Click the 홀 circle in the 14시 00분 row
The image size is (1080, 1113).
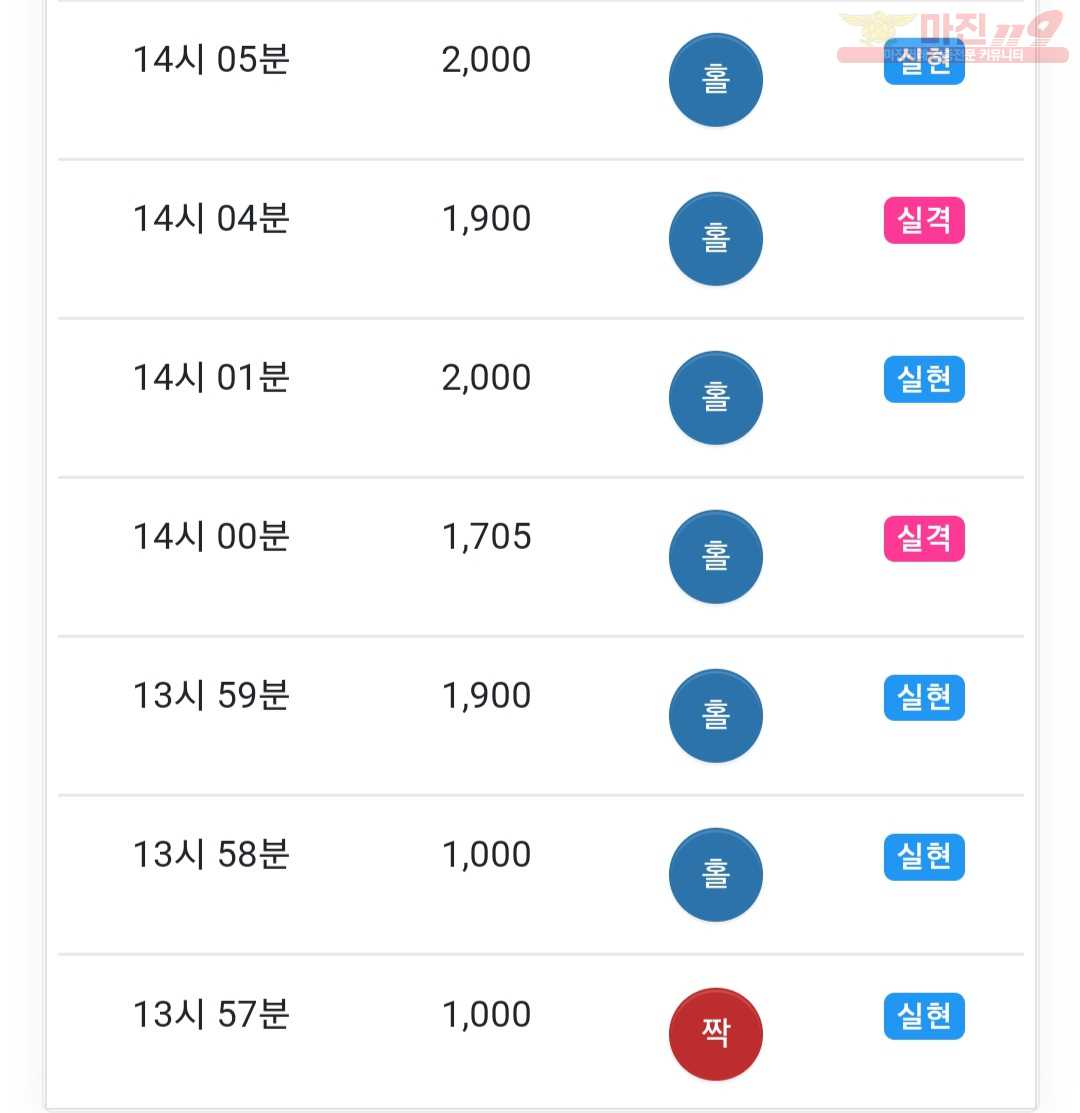point(715,557)
